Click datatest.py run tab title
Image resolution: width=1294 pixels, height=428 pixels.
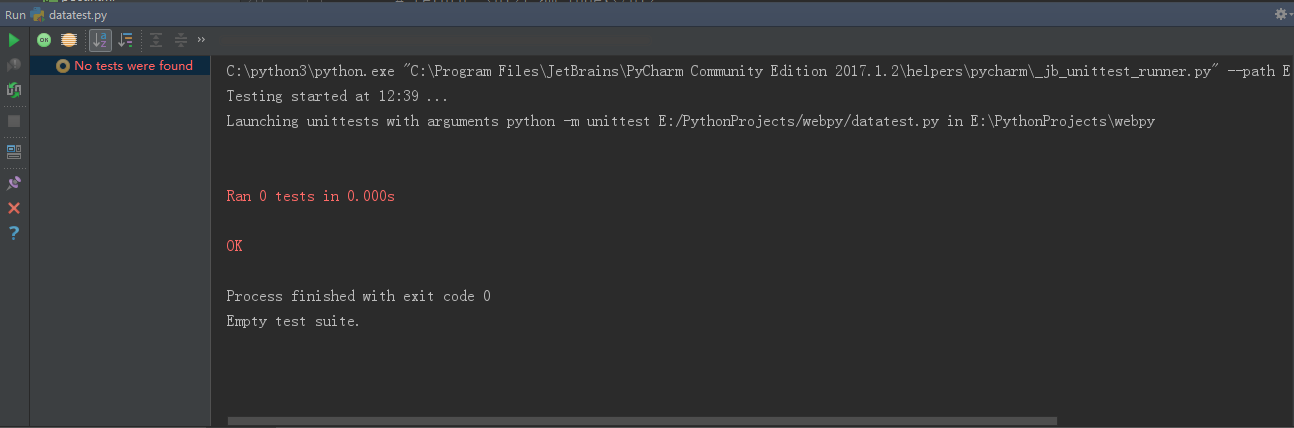[78, 15]
